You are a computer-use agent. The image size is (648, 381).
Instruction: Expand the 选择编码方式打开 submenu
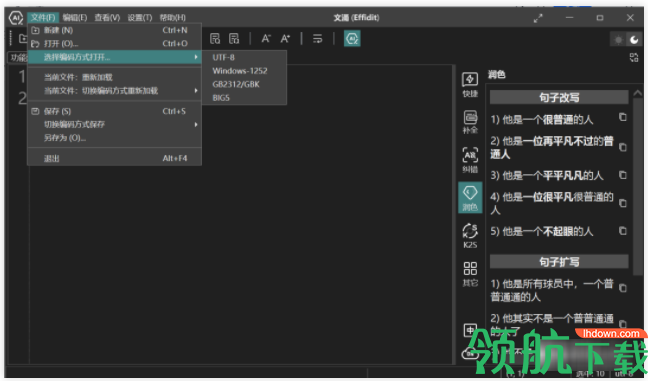pyautogui.click(x=114, y=57)
